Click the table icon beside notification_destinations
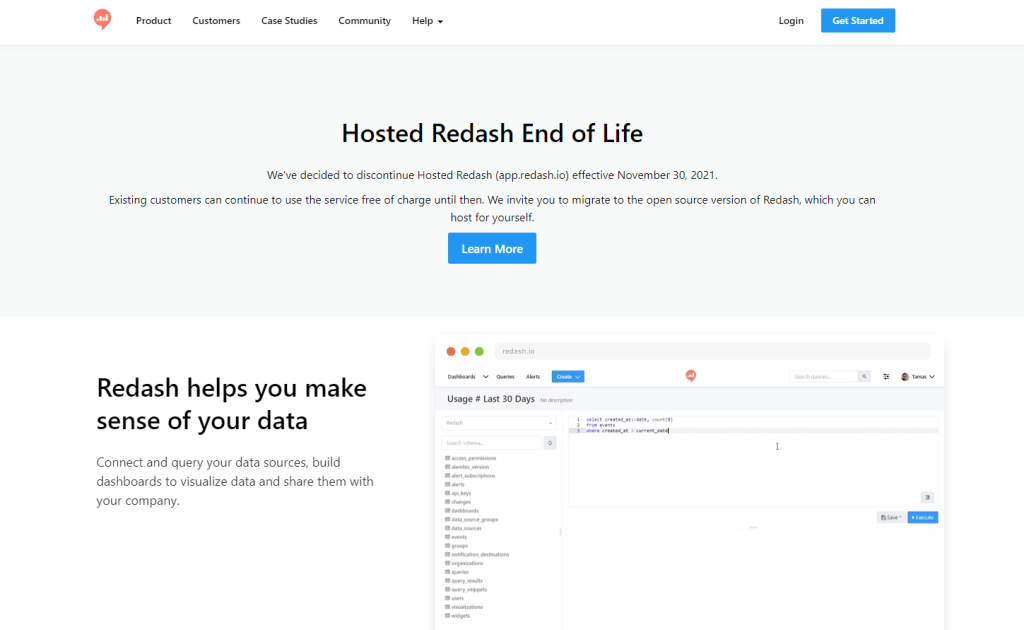 pos(447,554)
